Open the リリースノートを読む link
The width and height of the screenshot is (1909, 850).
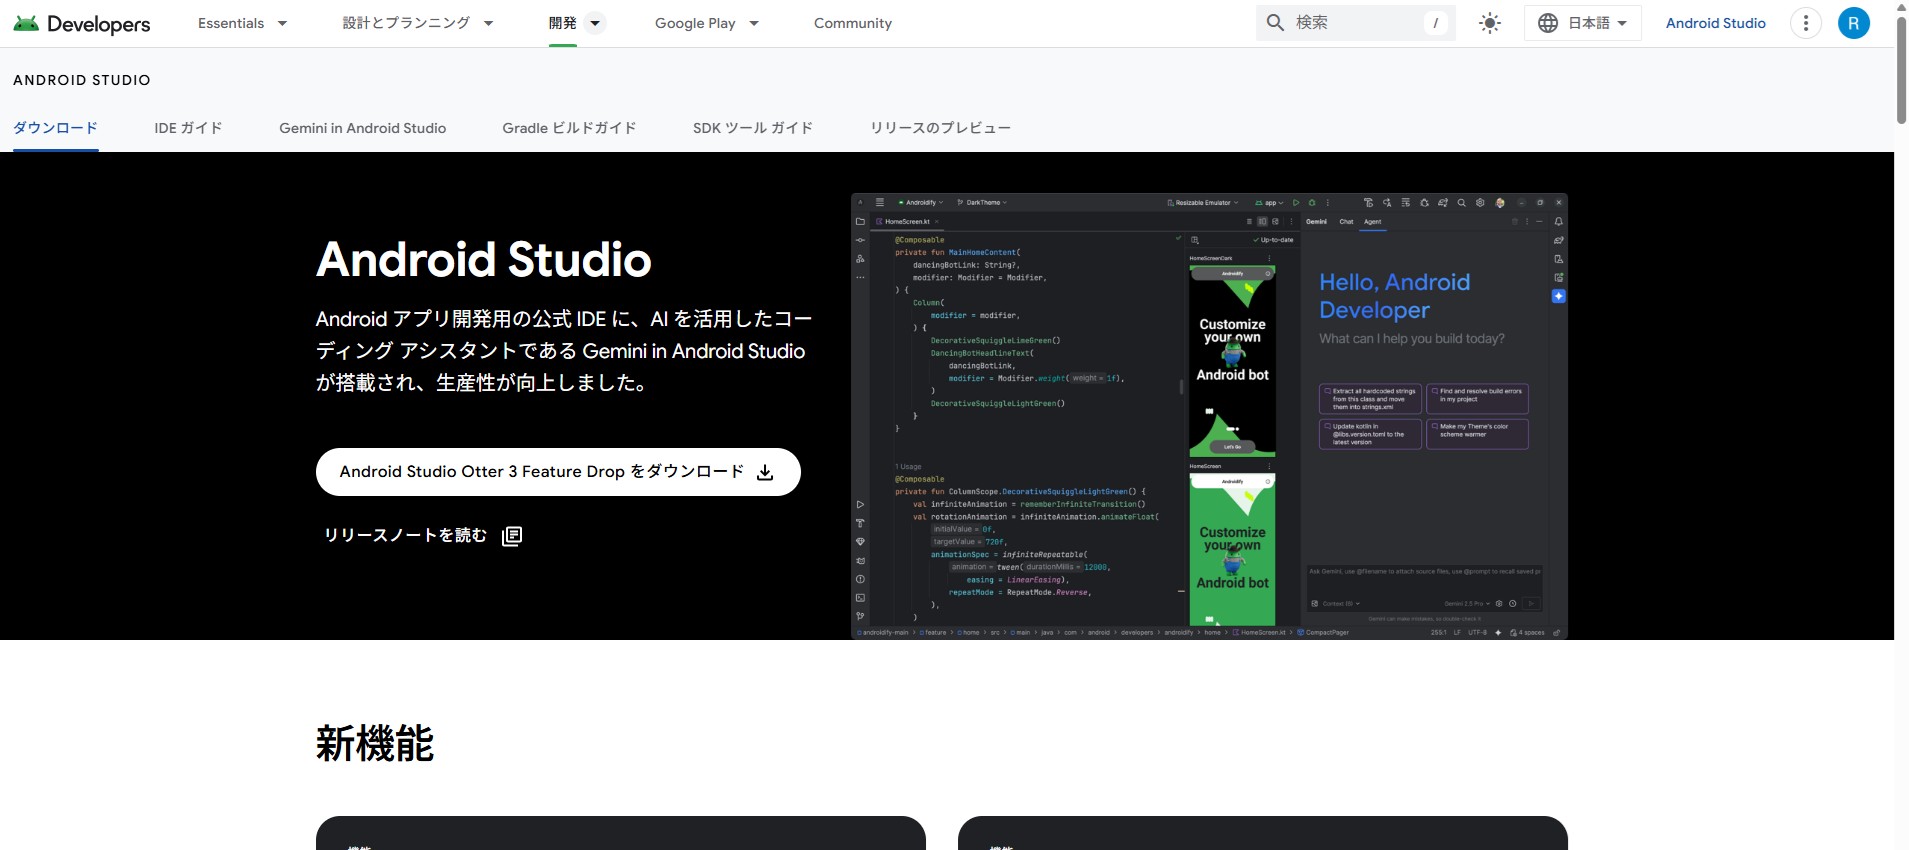coord(423,536)
